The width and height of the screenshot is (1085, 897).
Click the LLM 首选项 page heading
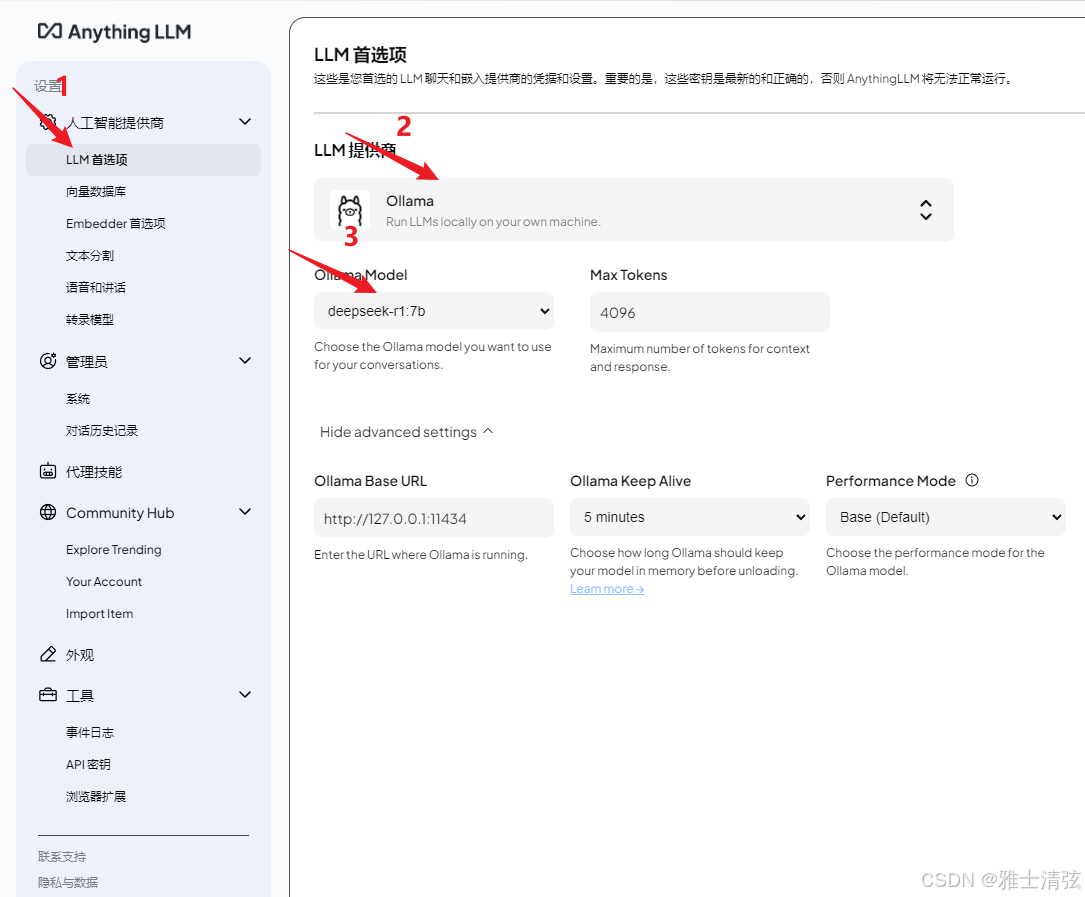[x=361, y=55]
